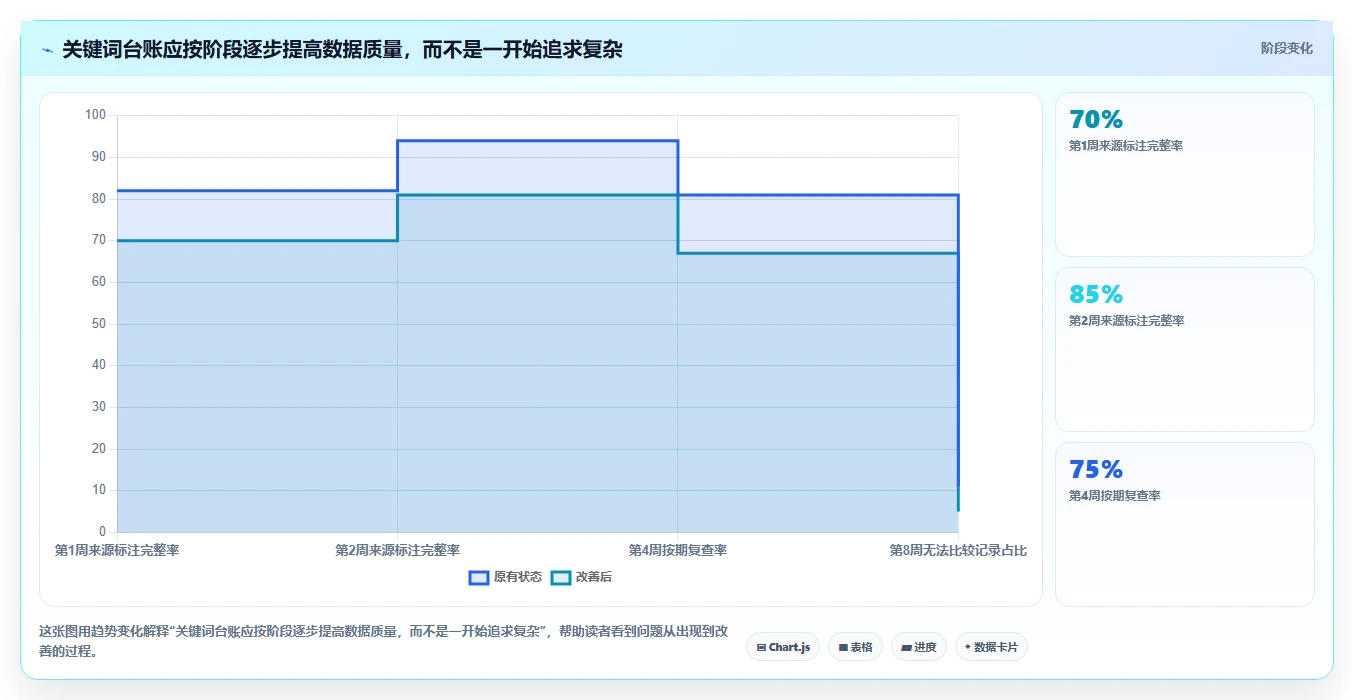Click x-axis label 第4周按期复查率

pyautogui.click(x=677, y=550)
